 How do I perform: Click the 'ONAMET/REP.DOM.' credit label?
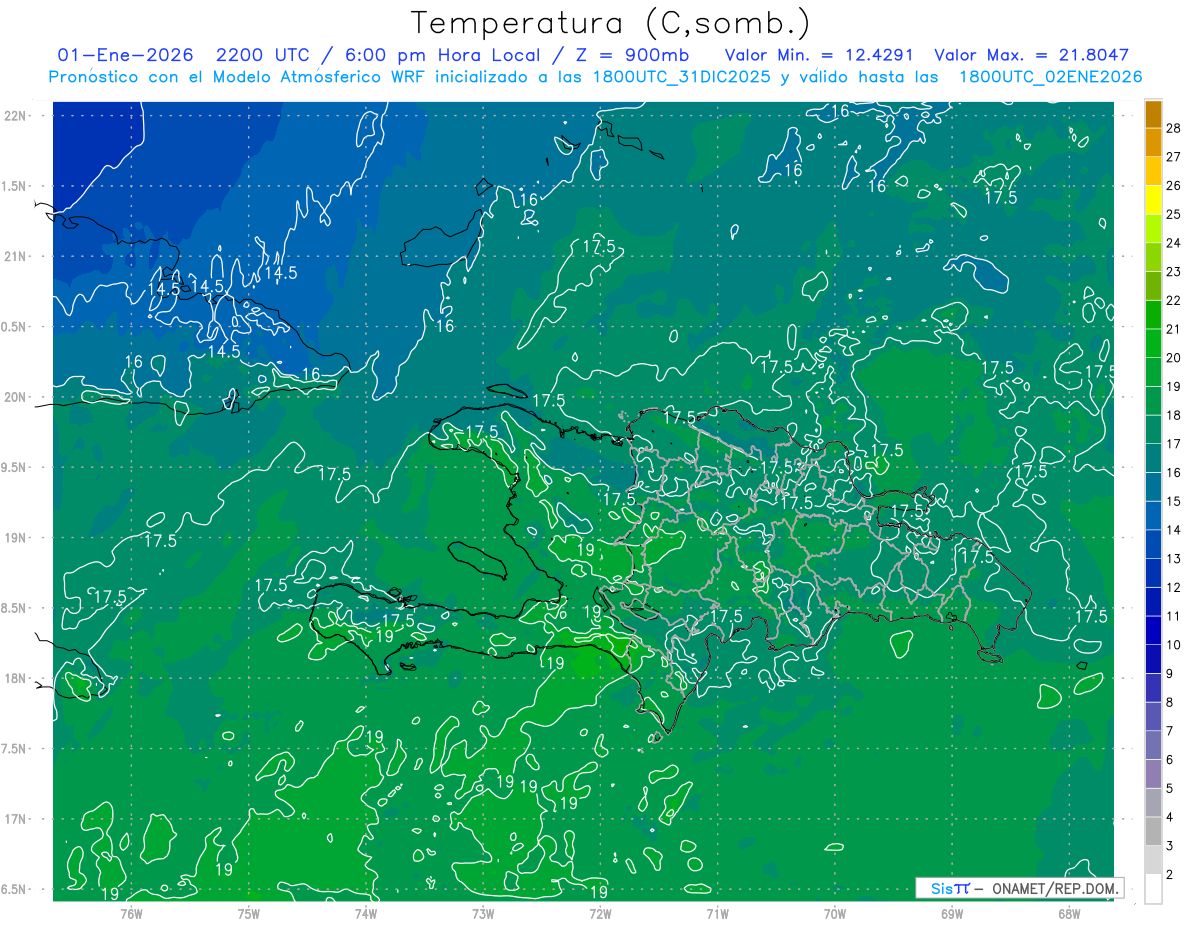click(1055, 888)
